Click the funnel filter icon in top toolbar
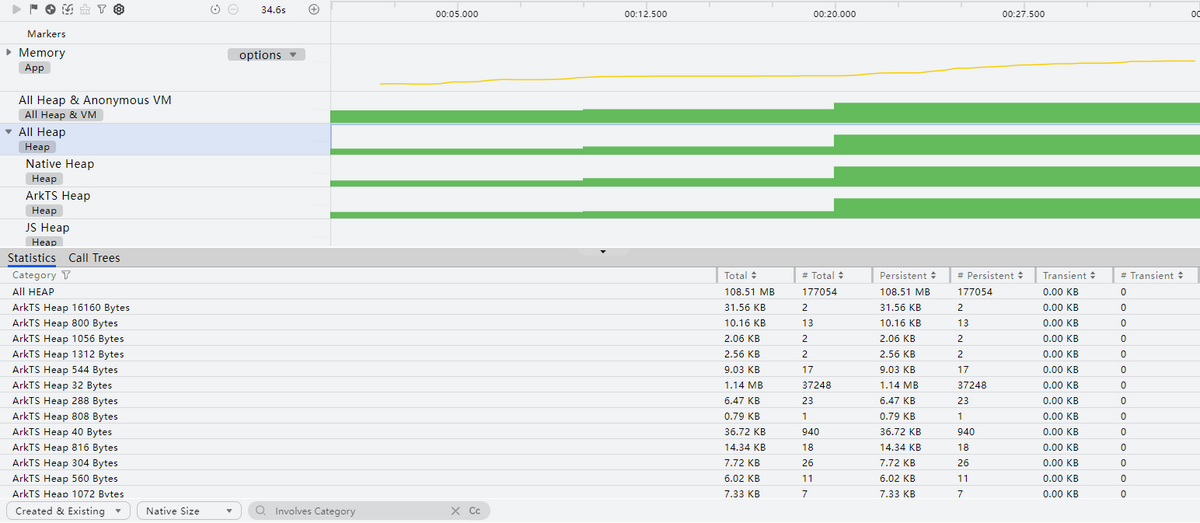 click(101, 9)
